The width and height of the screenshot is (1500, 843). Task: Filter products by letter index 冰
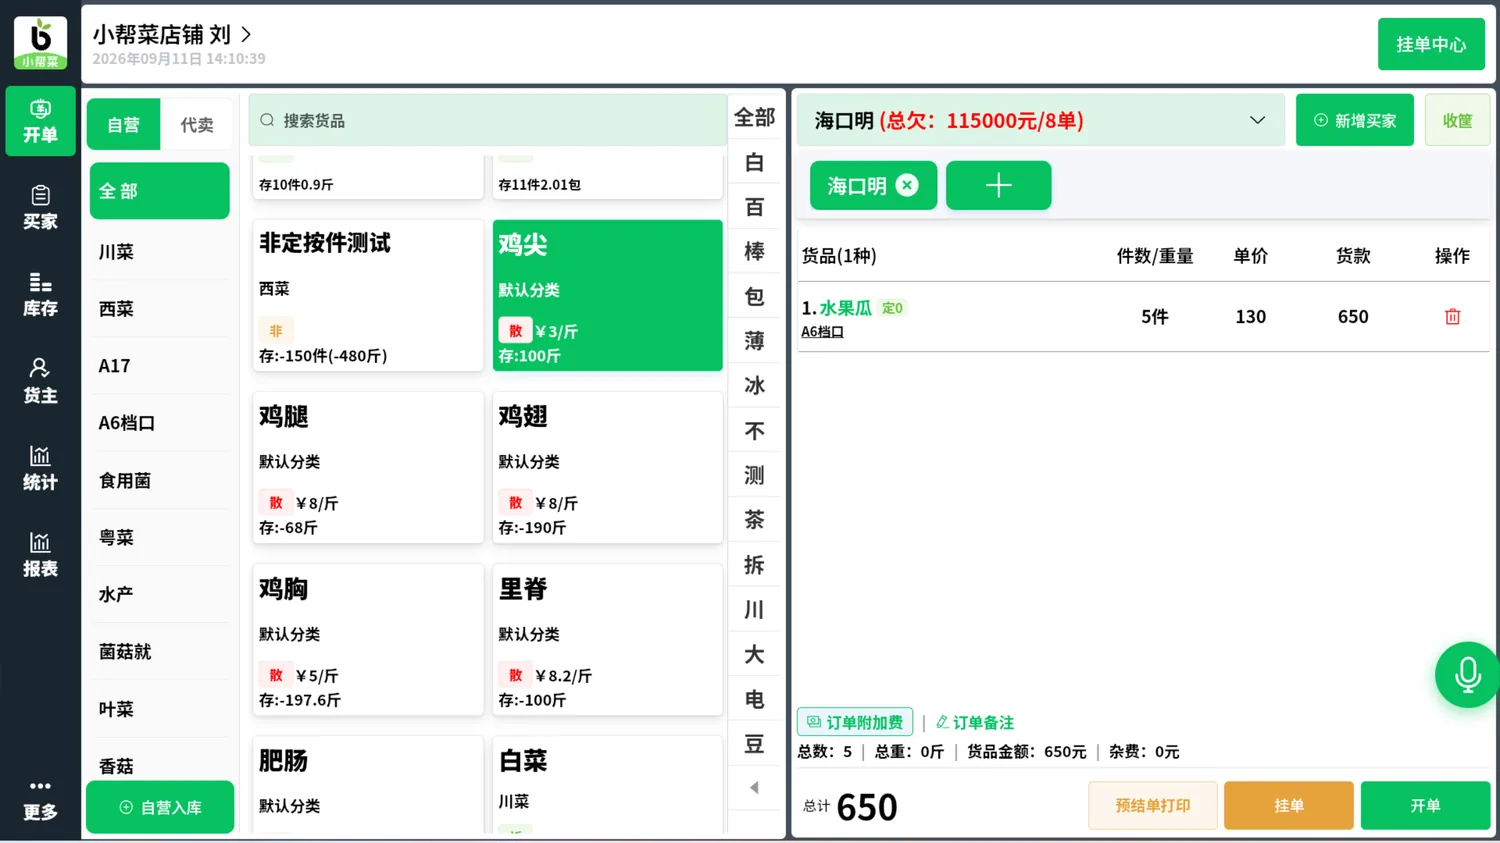(754, 386)
